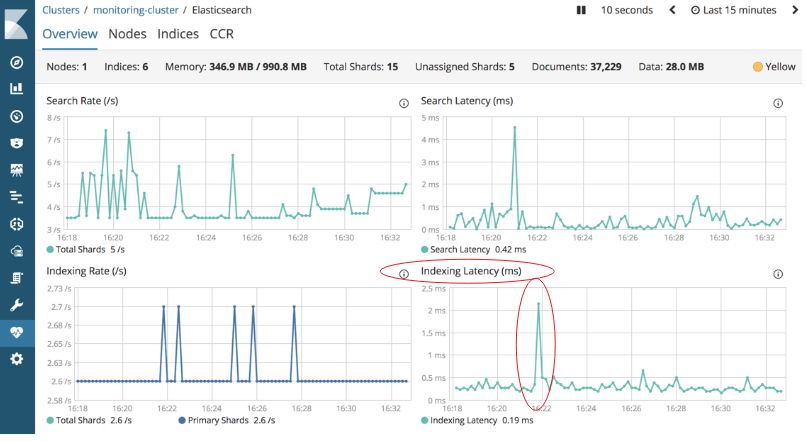Click the 'Nodes: 1' summary stat
This screenshot has width=806, height=441.
[67, 67]
